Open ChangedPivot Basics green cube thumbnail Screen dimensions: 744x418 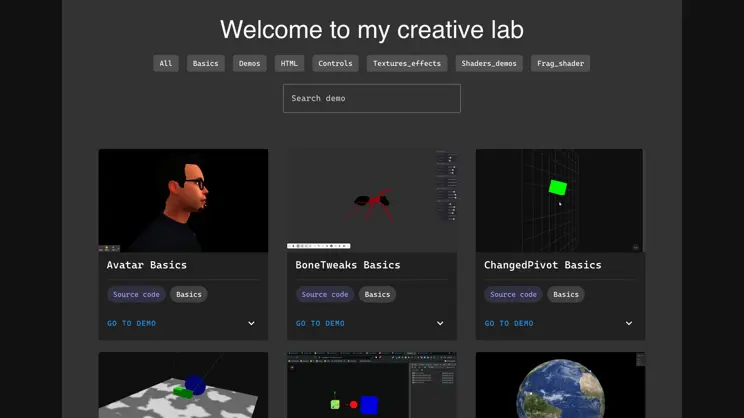[559, 200]
